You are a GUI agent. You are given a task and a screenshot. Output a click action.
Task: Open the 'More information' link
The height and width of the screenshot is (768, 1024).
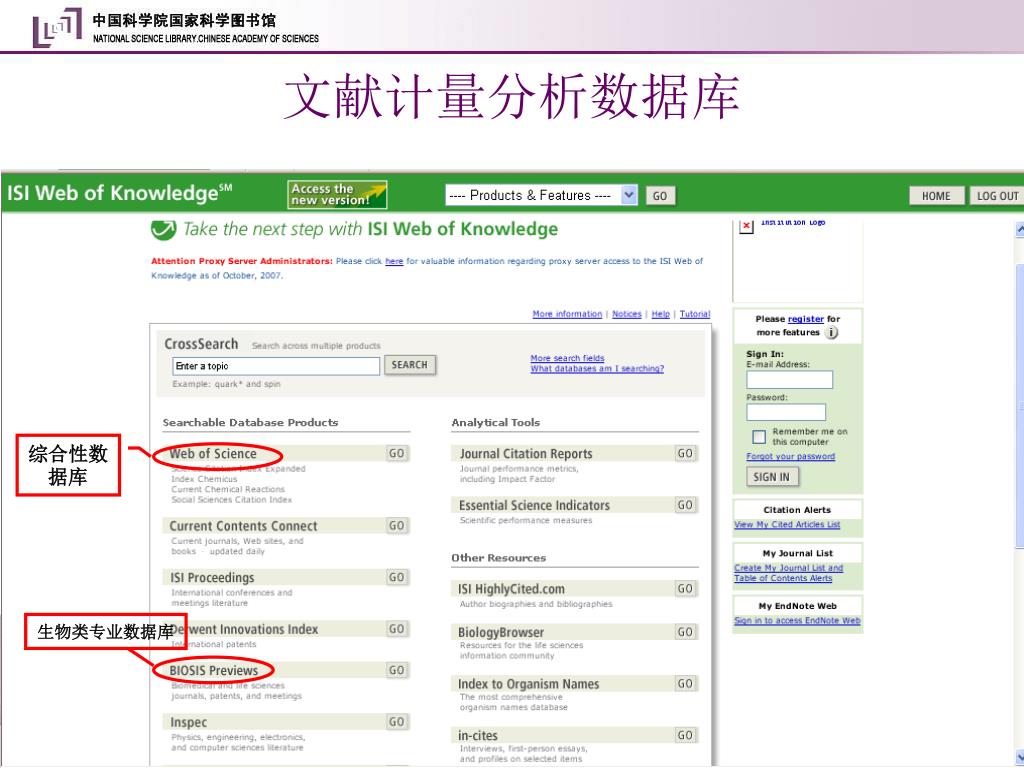pos(567,314)
